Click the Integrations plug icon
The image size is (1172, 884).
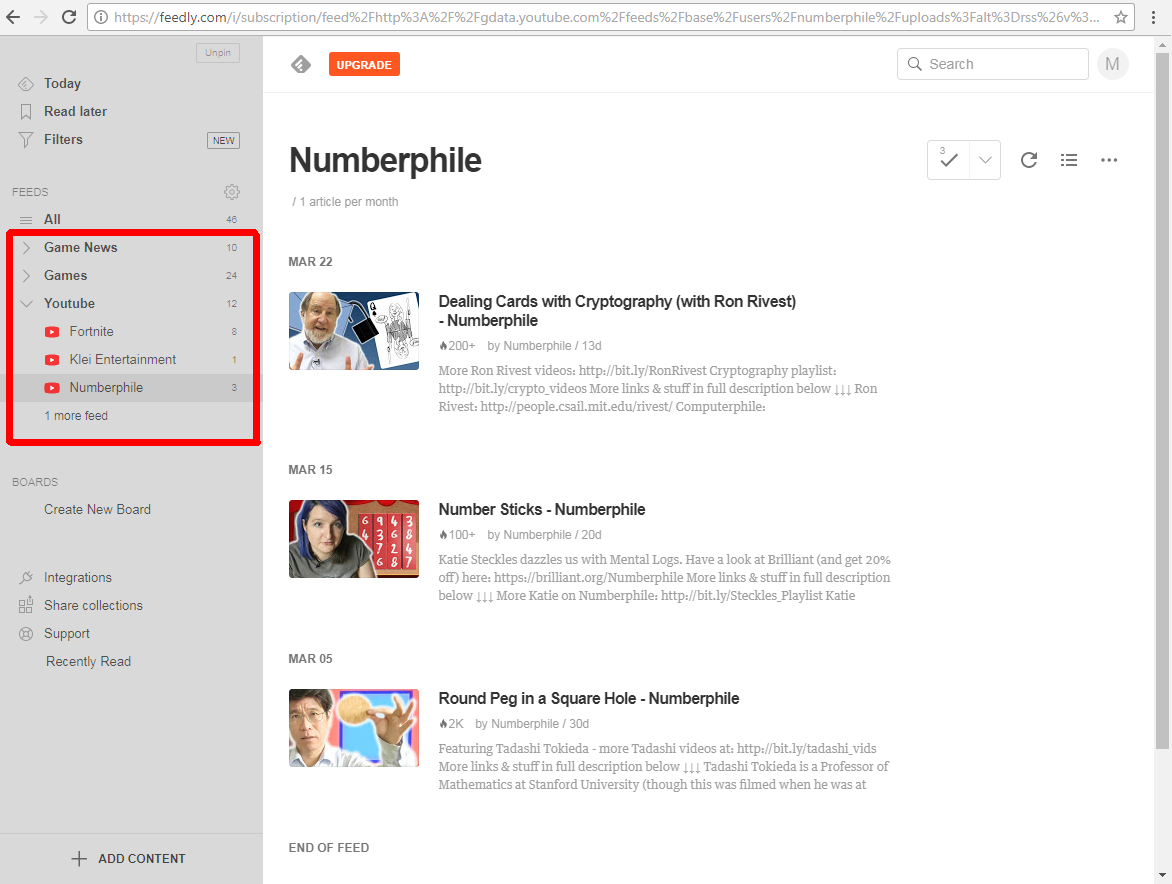pos(26,578)
